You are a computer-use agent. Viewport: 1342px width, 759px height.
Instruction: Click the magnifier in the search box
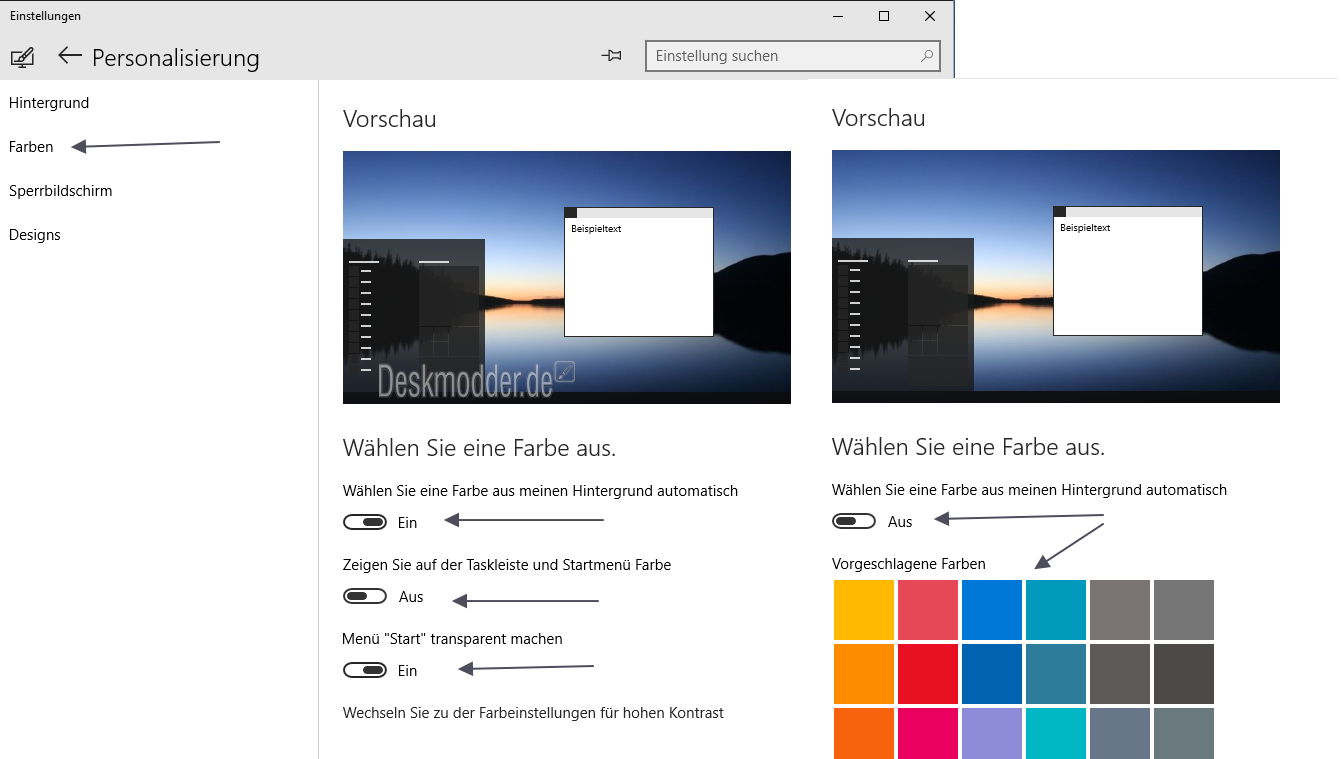(x=926, y=55)
